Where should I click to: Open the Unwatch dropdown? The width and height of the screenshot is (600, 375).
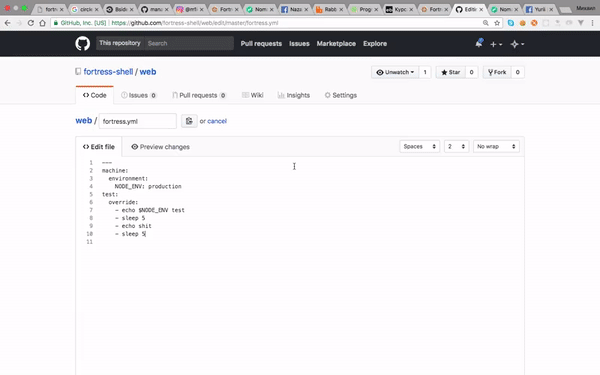[395, 72]
